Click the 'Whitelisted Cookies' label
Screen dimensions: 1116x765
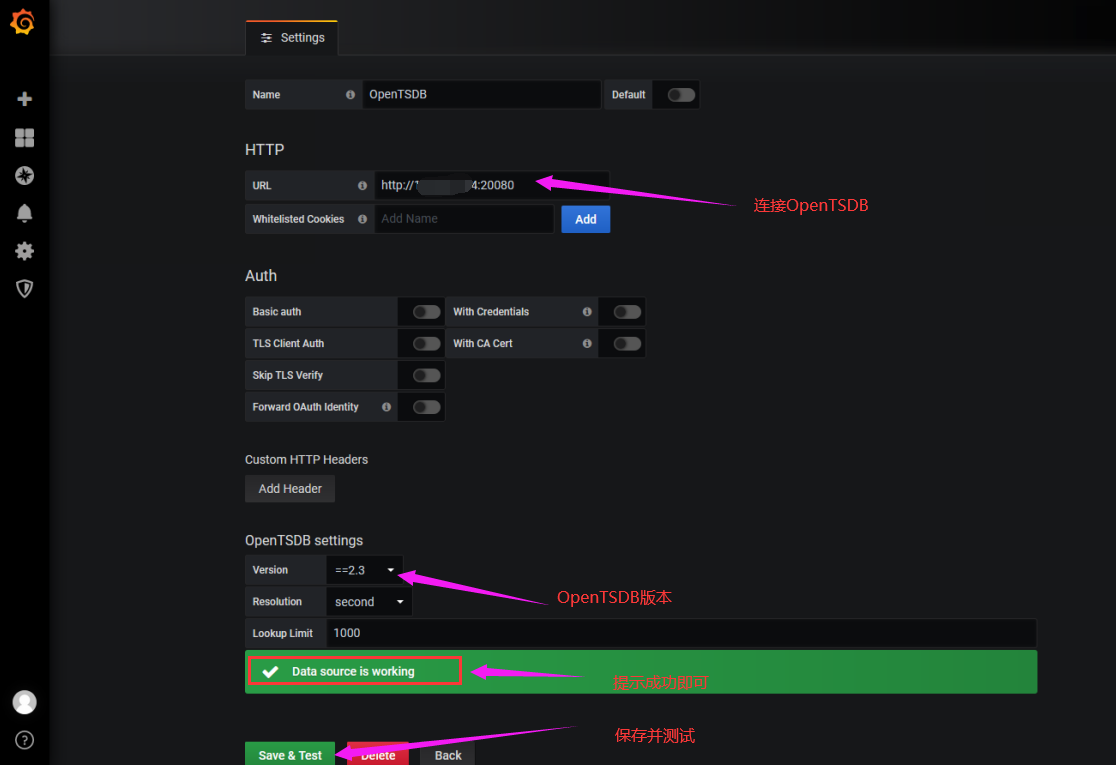pos(298,219)
